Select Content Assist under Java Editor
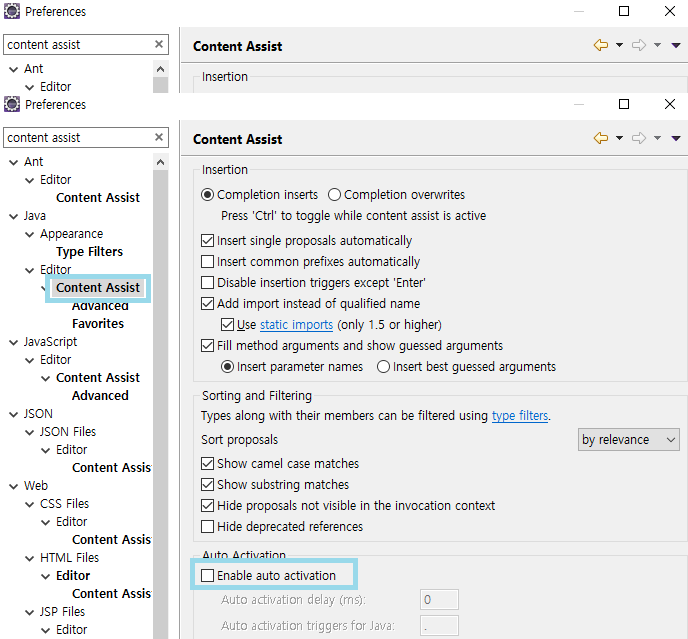The image size is (688, 639). [x=98, y=287]
